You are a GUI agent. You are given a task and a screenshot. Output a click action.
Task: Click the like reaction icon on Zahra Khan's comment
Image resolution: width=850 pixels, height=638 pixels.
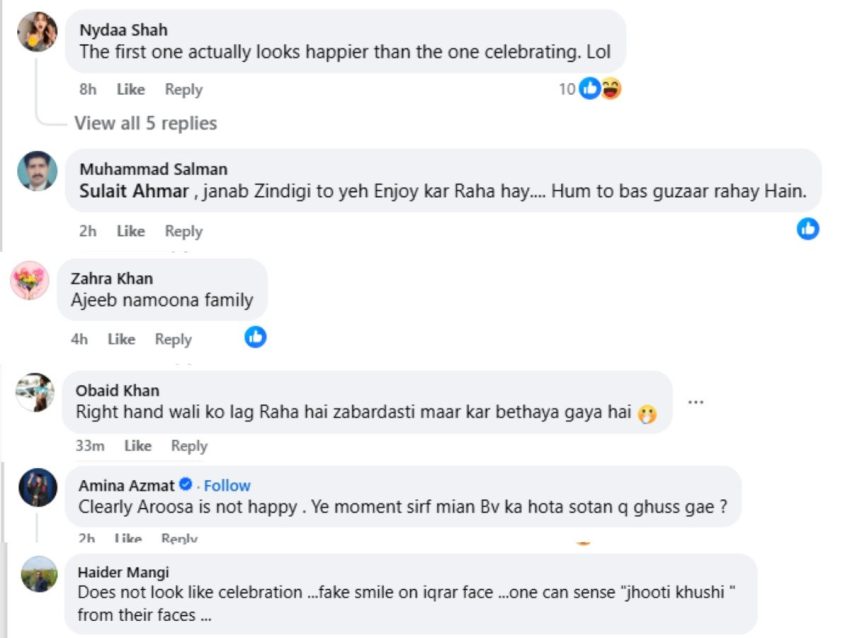coord(255,338)
